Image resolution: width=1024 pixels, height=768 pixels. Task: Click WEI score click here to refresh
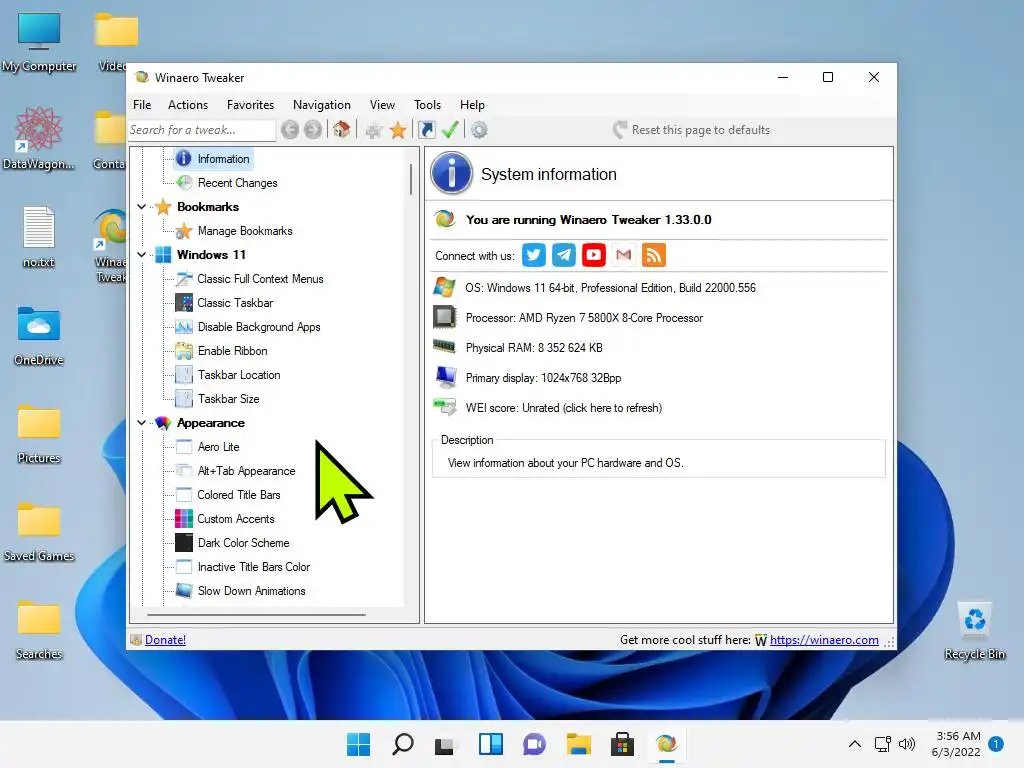(564, 408)
